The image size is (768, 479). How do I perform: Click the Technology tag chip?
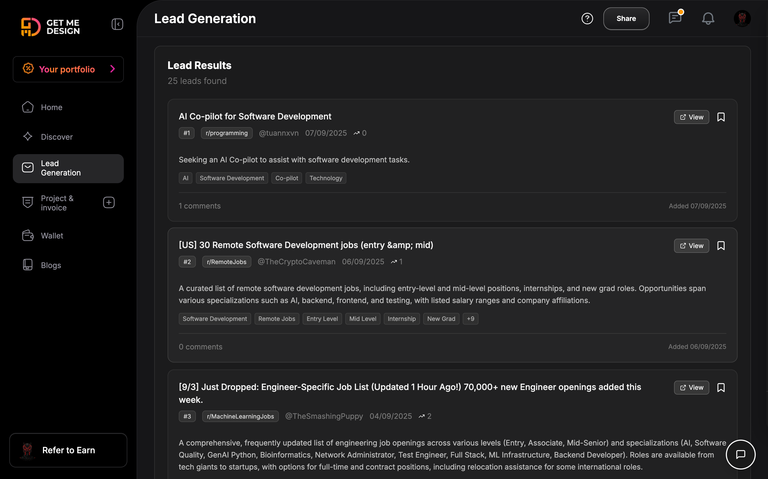pyautogui.click(x=326, y=178)
